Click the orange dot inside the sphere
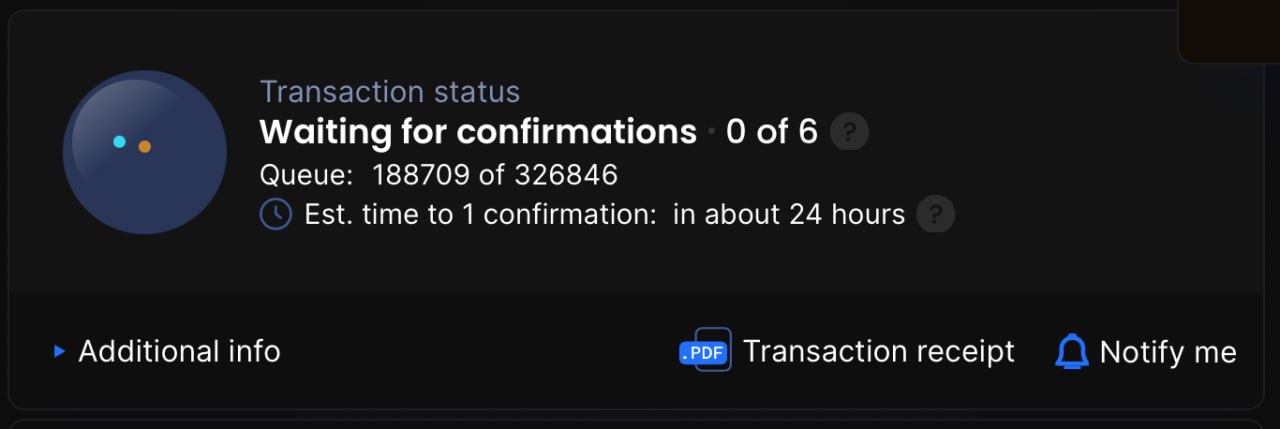The height and width of the screenshot is (429, 1280). click(x=144, y=146)
